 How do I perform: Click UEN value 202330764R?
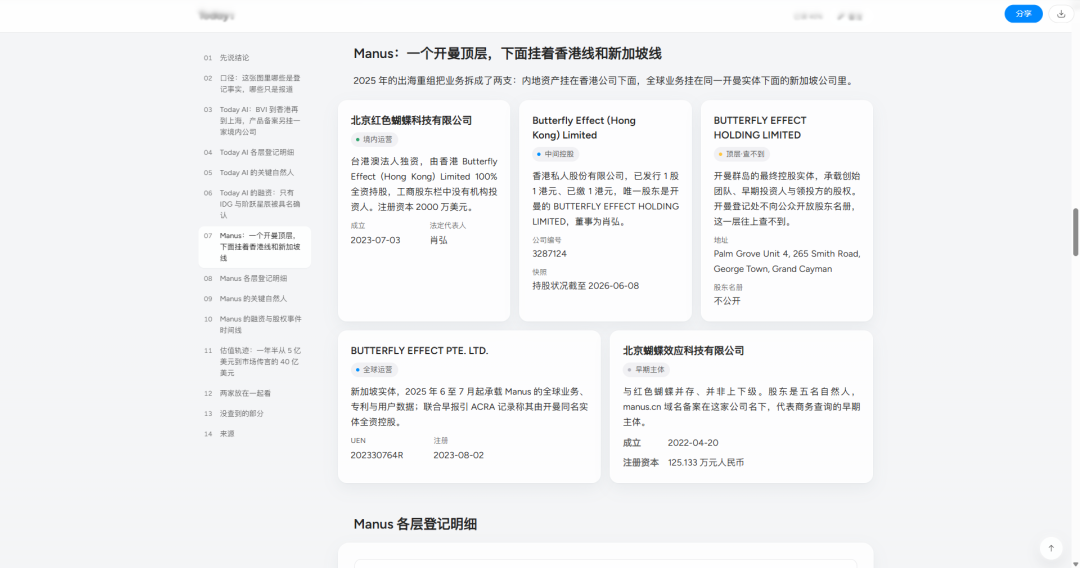(x=377, y=456)
